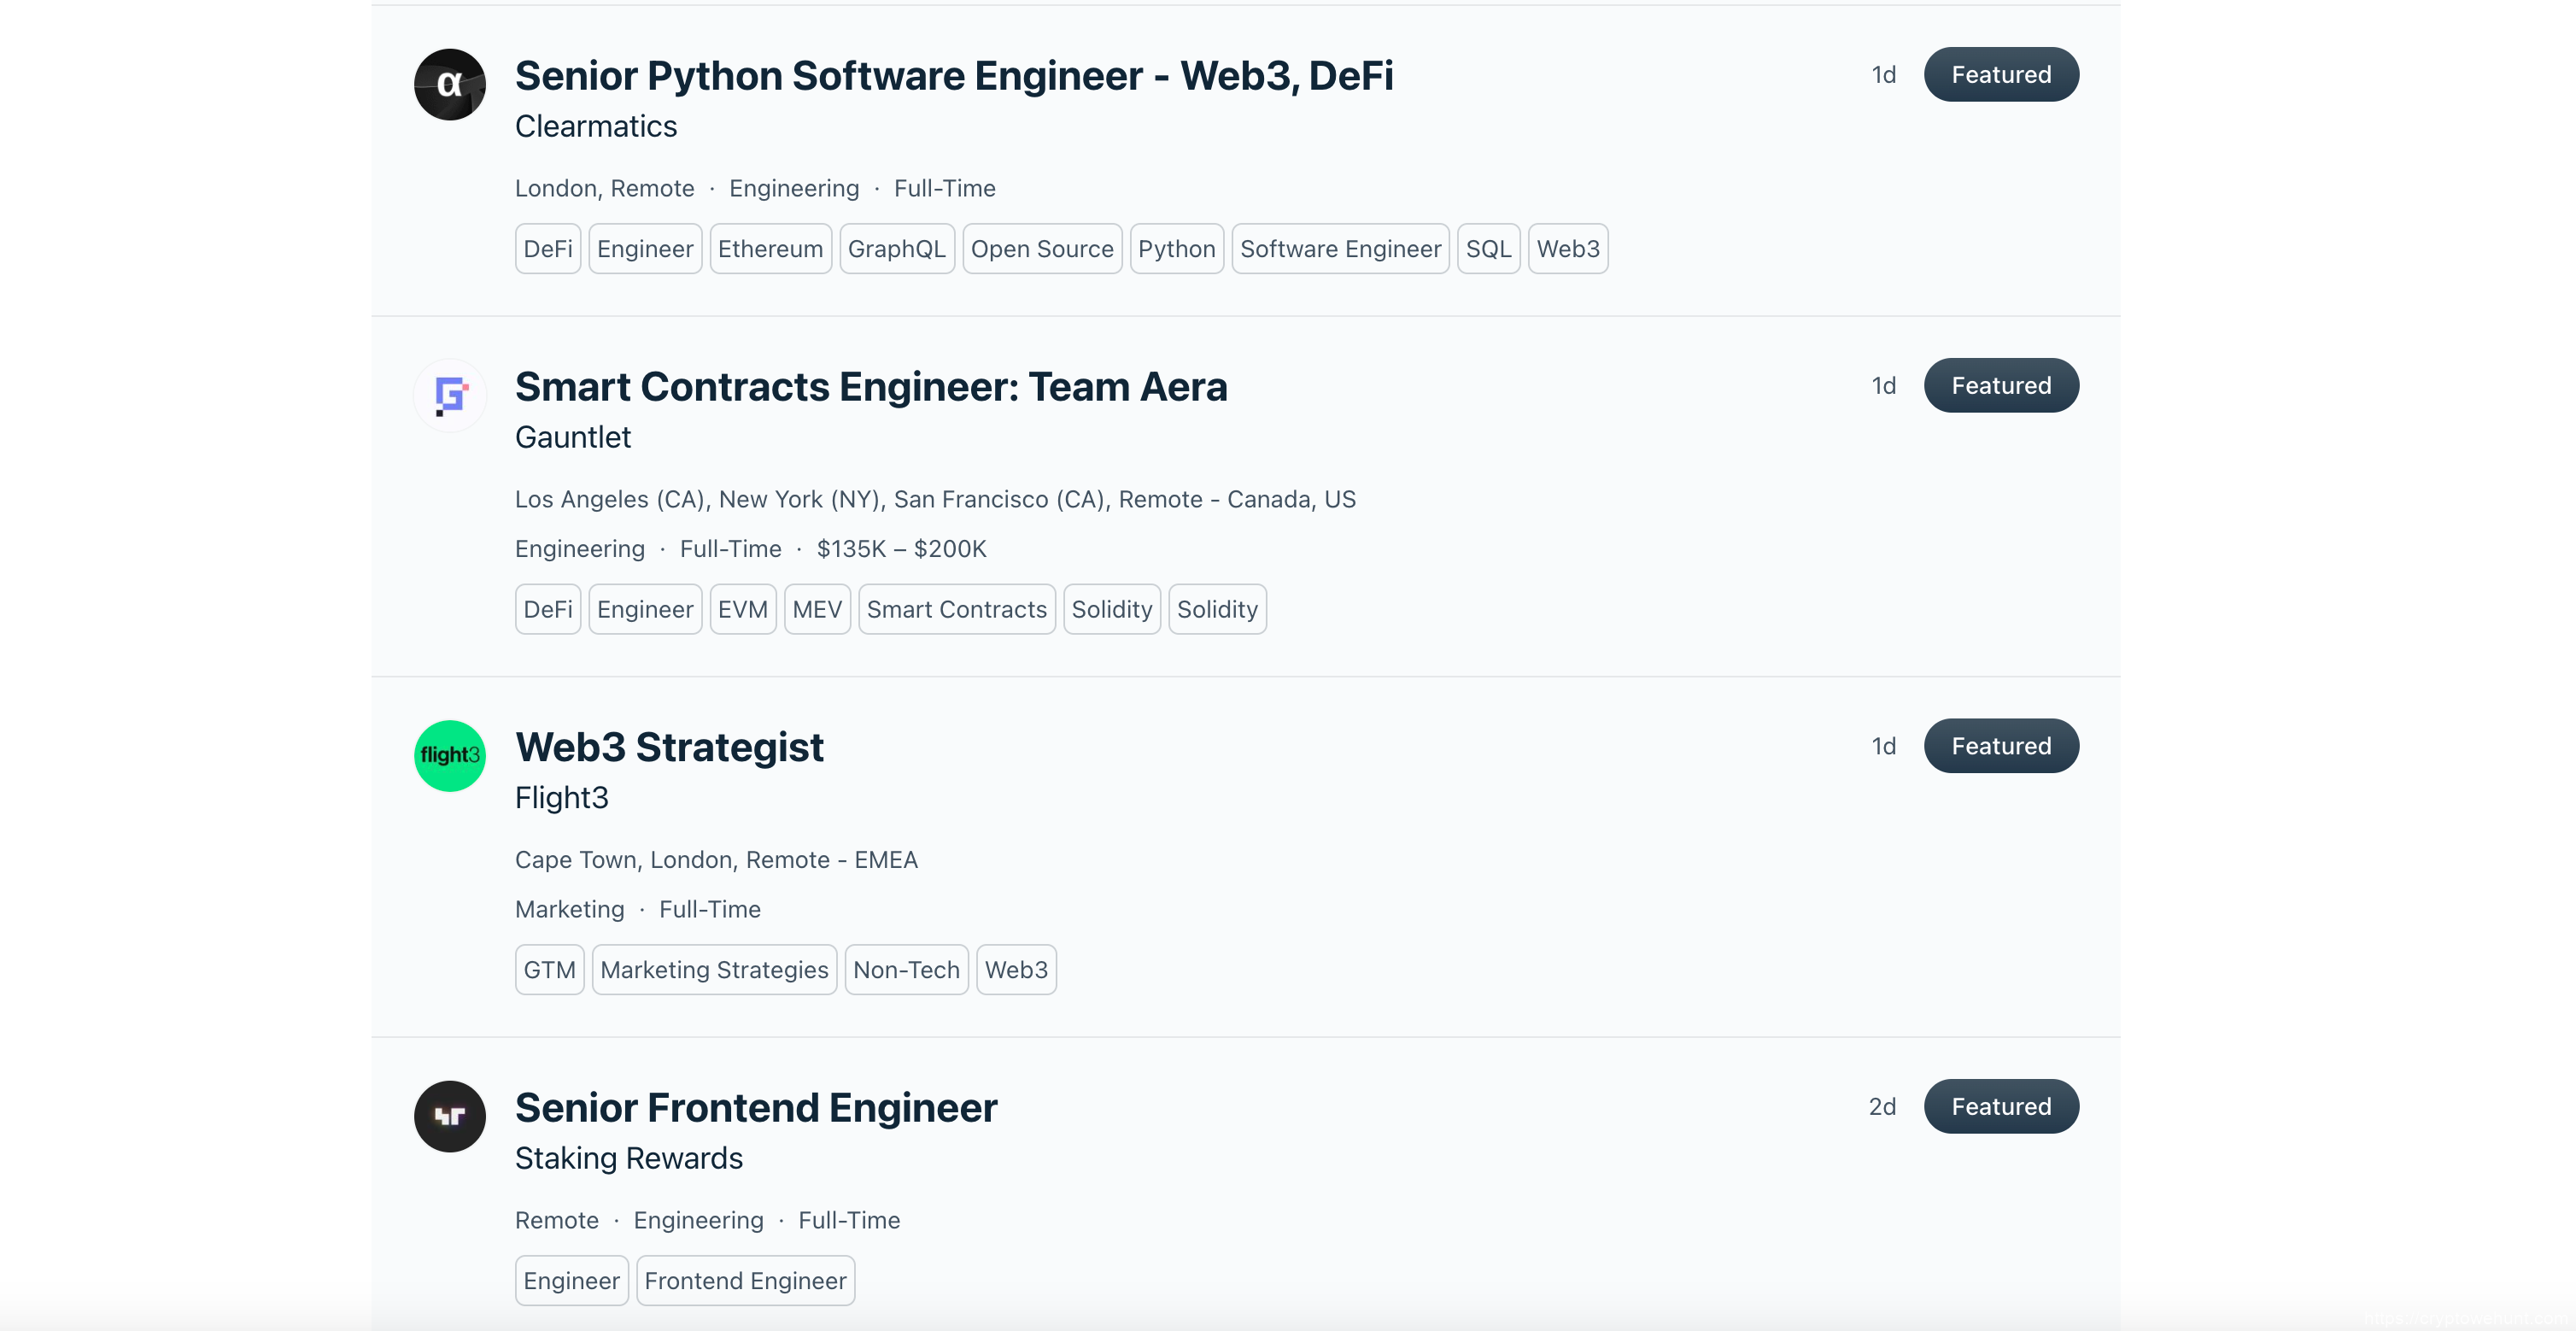Click Featured badge on Gauntlet listing
2576x1331 pixels.
point(2000,386)
